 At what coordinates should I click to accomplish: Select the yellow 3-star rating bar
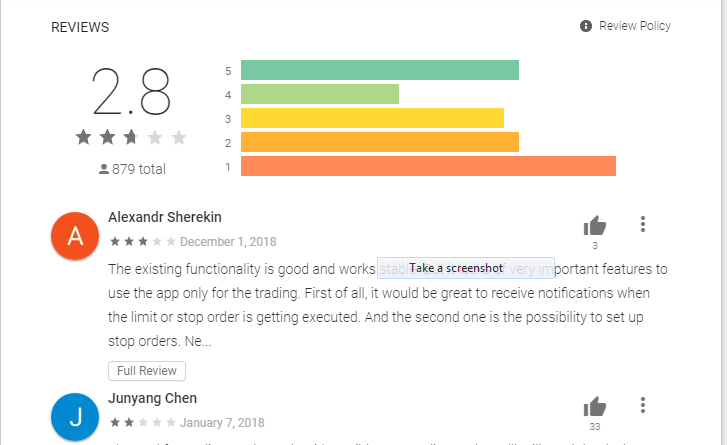[x=372, y=118]
